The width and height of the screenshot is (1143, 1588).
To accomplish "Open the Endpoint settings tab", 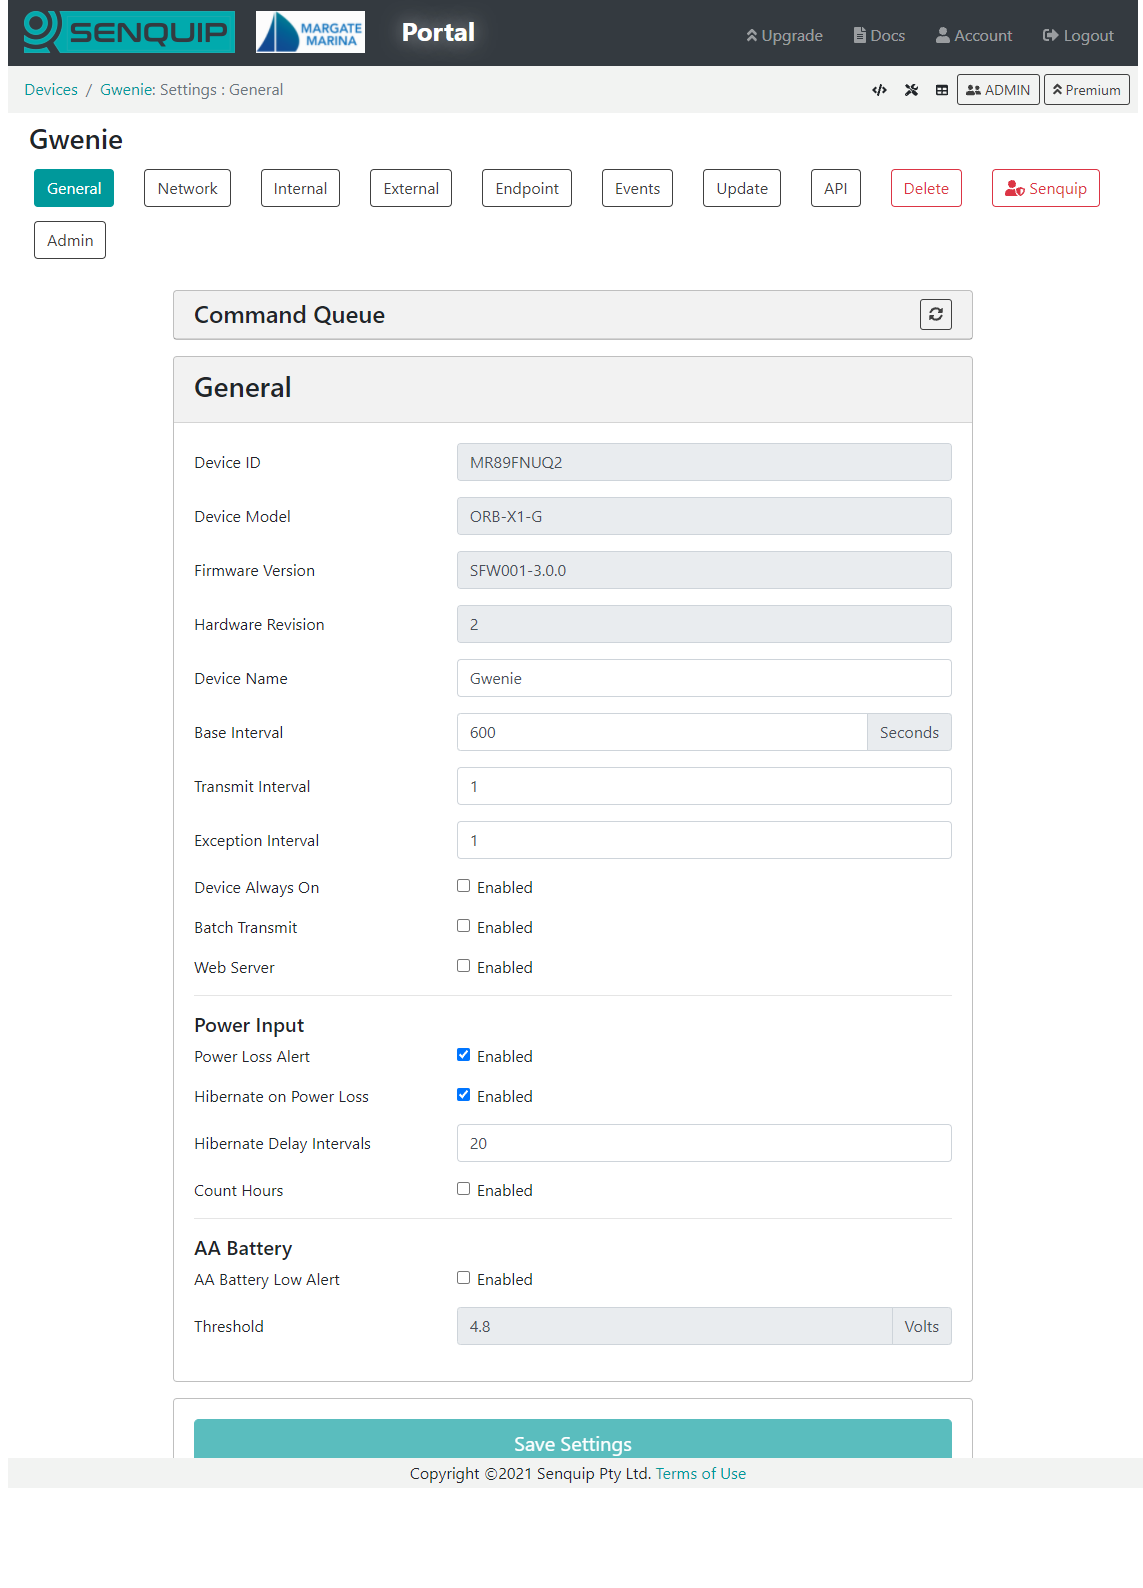I will tap(527, 188).
